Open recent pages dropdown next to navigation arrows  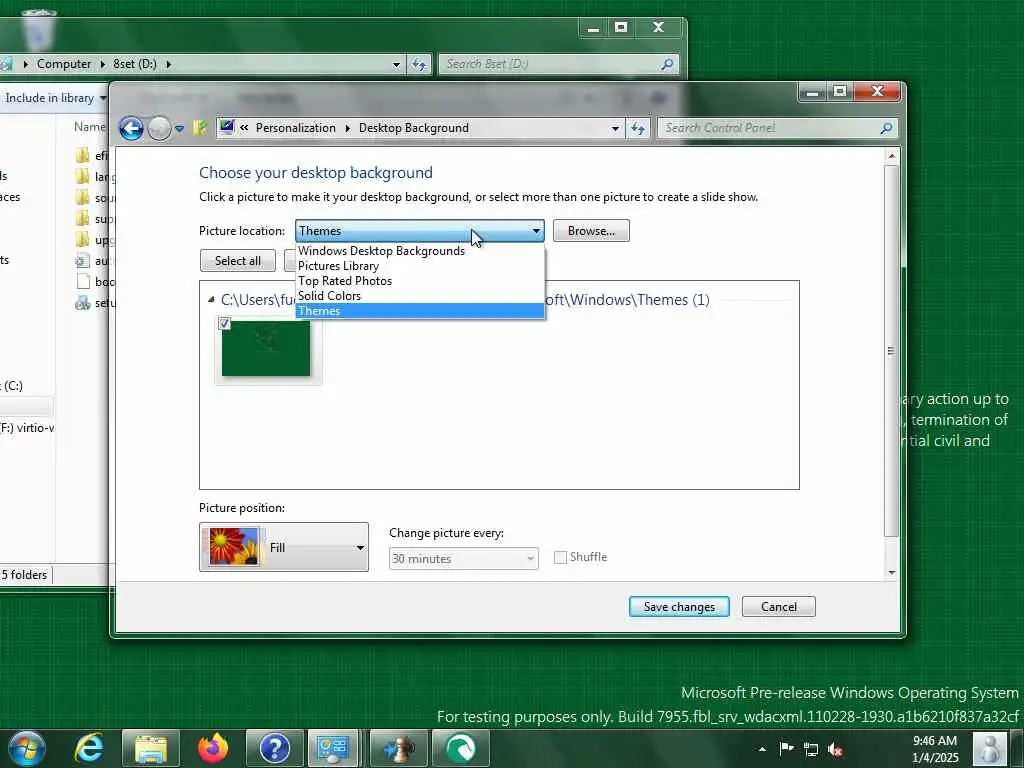(180, 129)
